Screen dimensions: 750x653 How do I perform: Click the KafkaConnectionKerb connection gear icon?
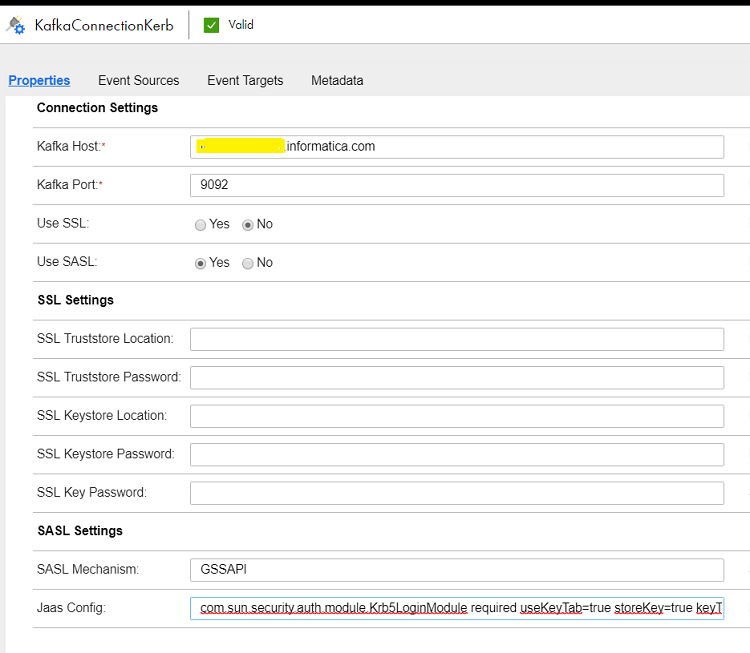(x=15, y=25)
